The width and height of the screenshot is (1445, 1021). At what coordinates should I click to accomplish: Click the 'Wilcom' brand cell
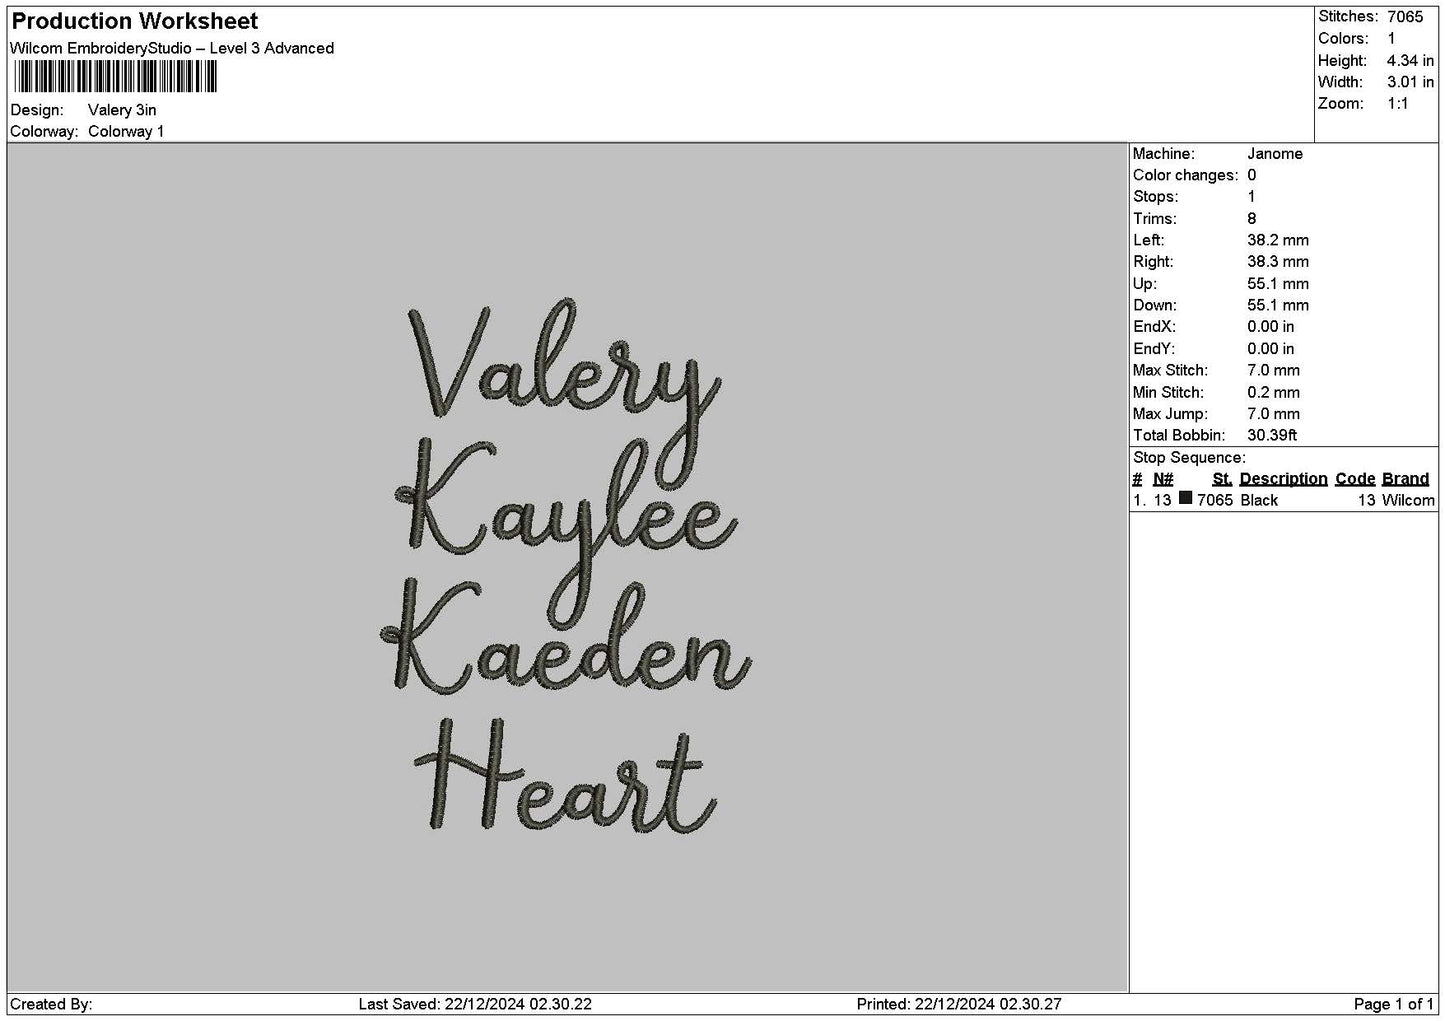tap(1408, 501)
